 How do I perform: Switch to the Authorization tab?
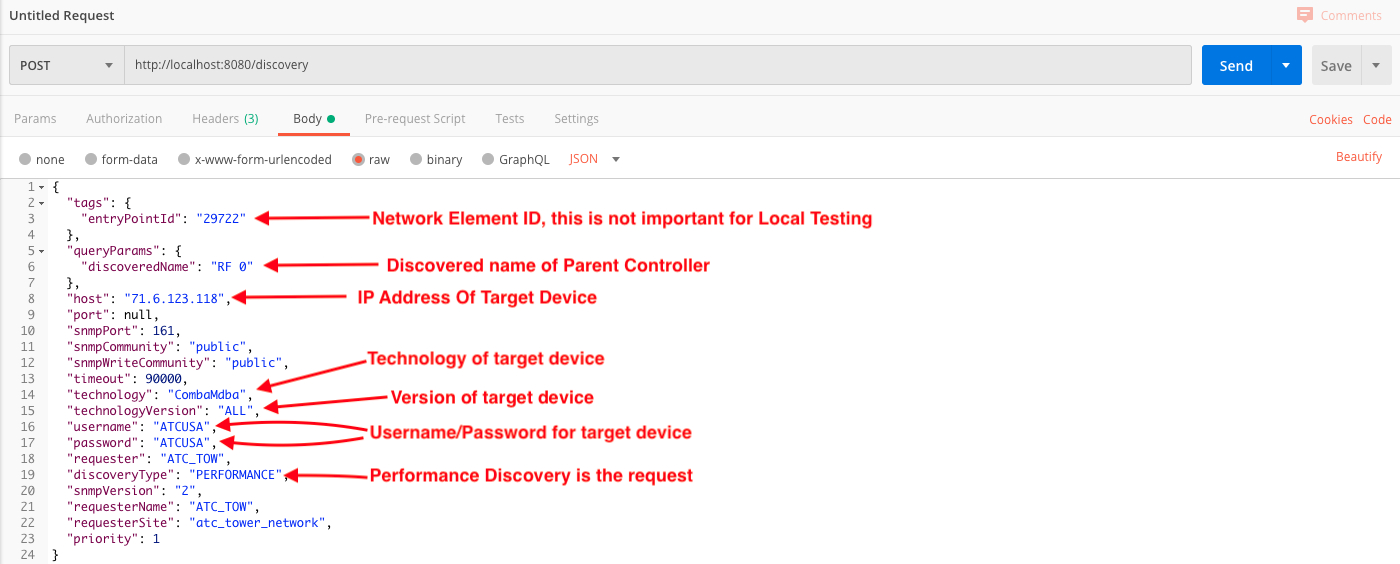[124, 119]
